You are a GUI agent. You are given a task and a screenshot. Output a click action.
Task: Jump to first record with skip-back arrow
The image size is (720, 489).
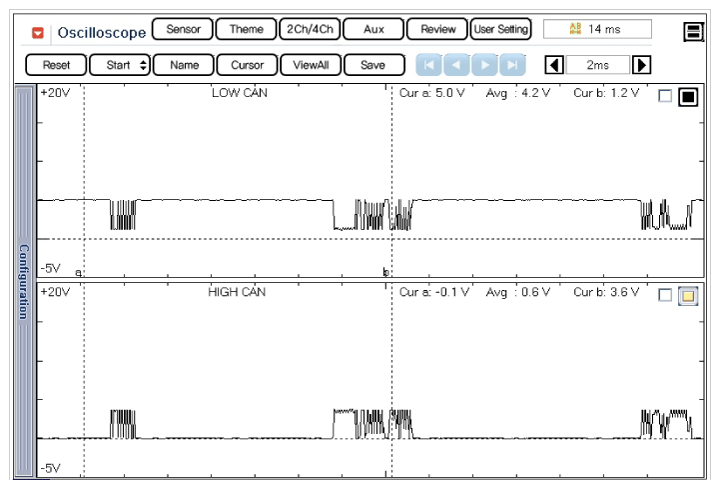429,65
